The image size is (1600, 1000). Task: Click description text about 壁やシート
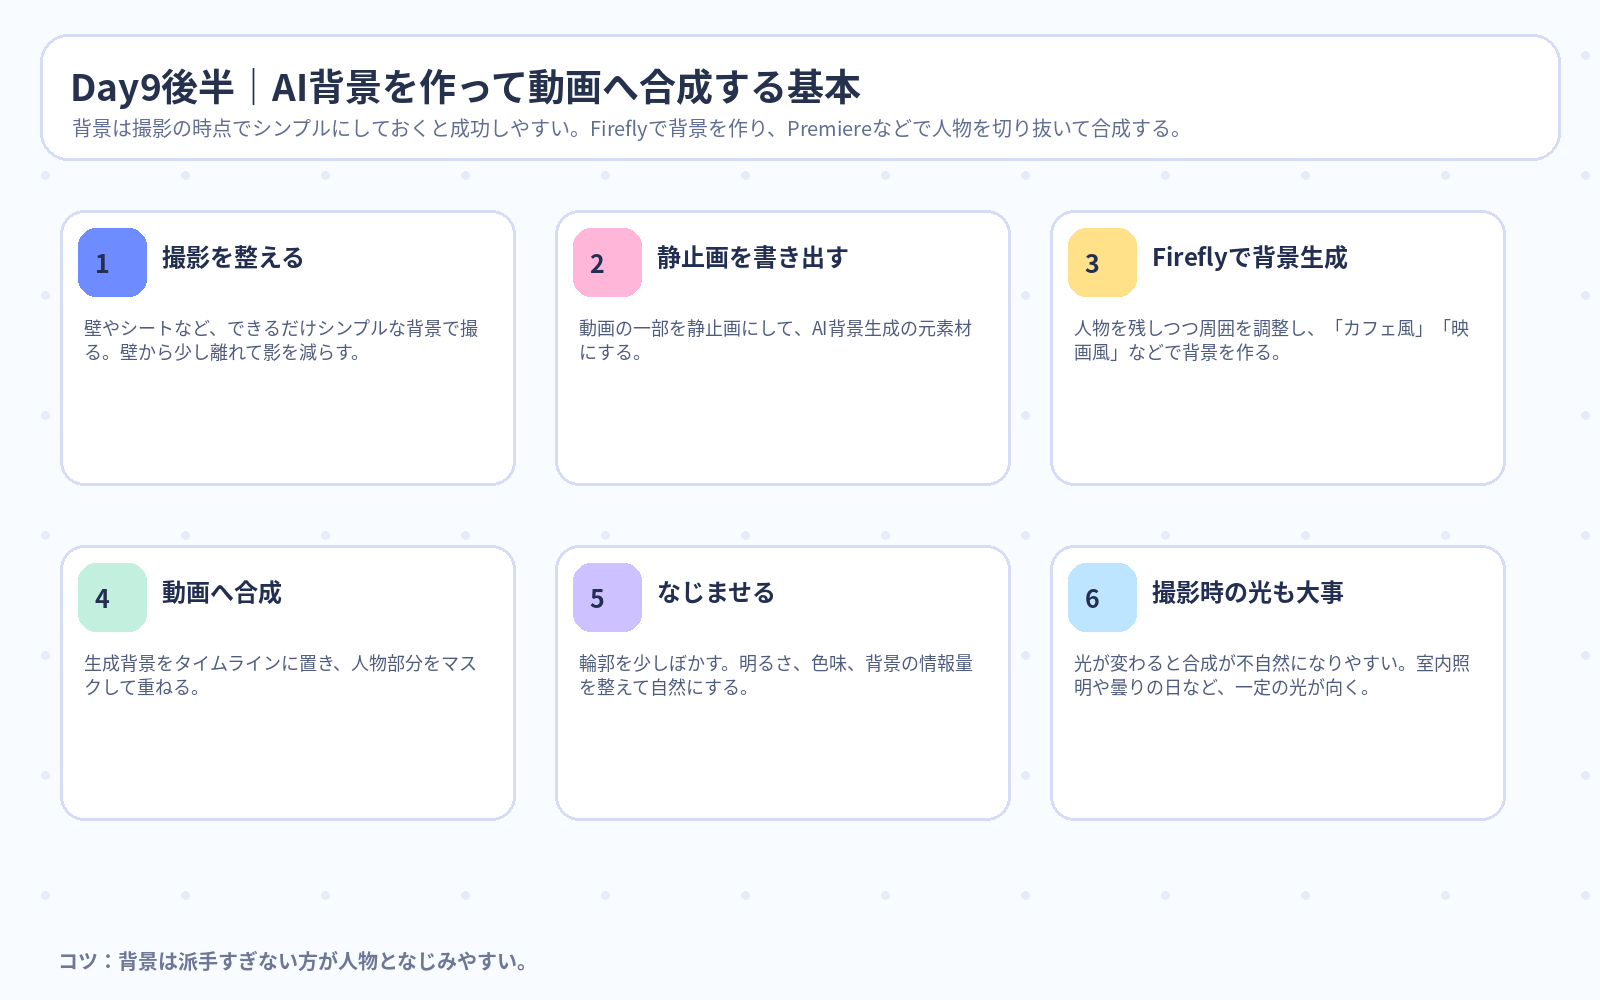tap(281, 340)
